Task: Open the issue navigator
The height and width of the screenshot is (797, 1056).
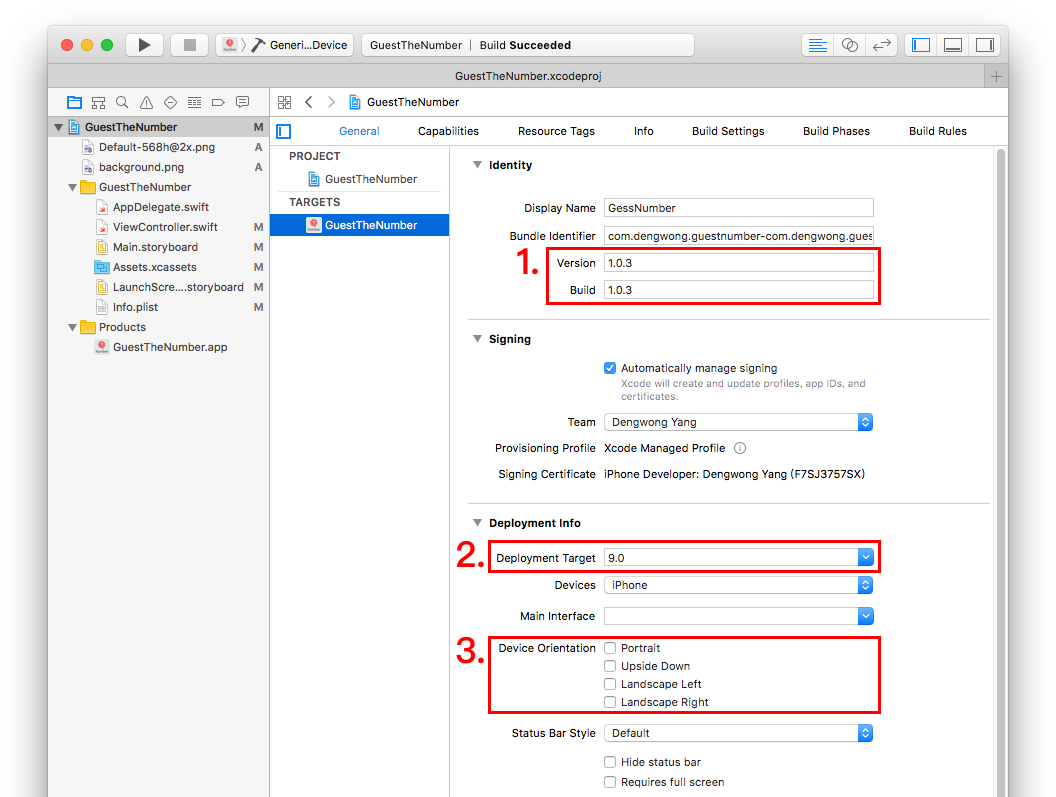Action: pyautogui.click(x=146, y=102)
